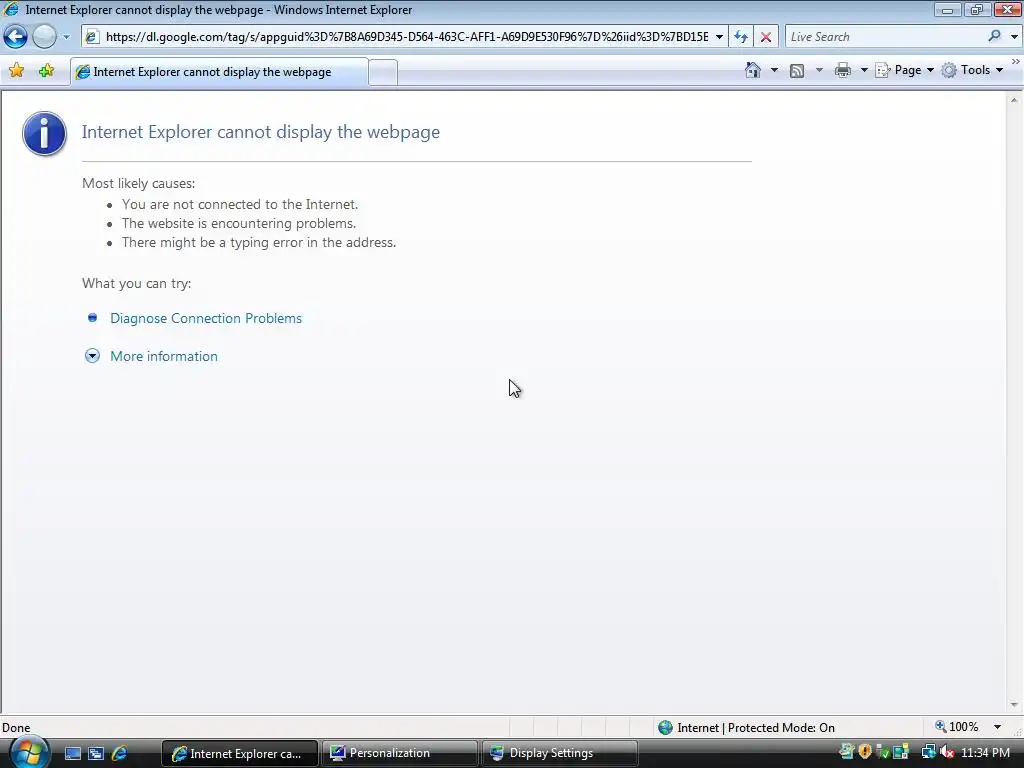1024x768 pixels.
Task: Click the muted volume tray icon
Action: pos(947,753)
